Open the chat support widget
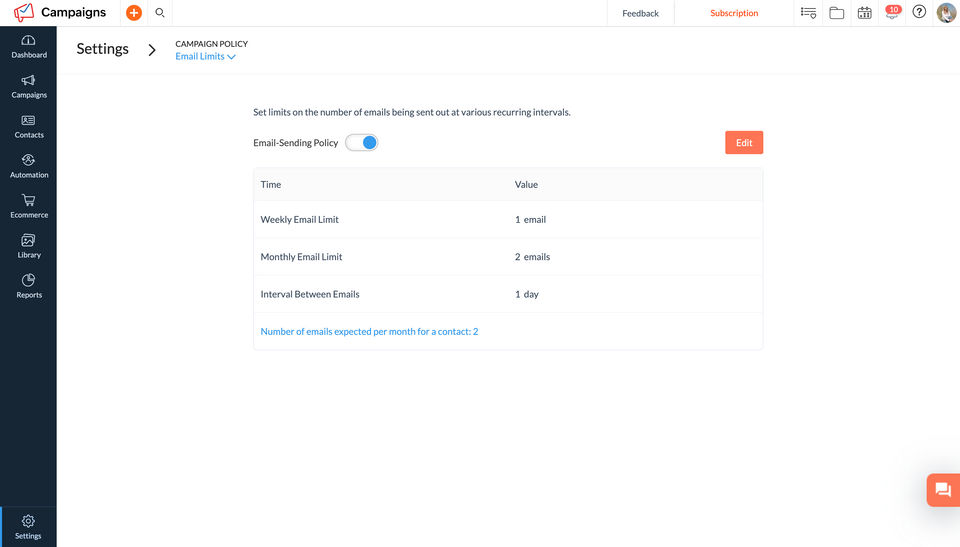 [942, 490]
